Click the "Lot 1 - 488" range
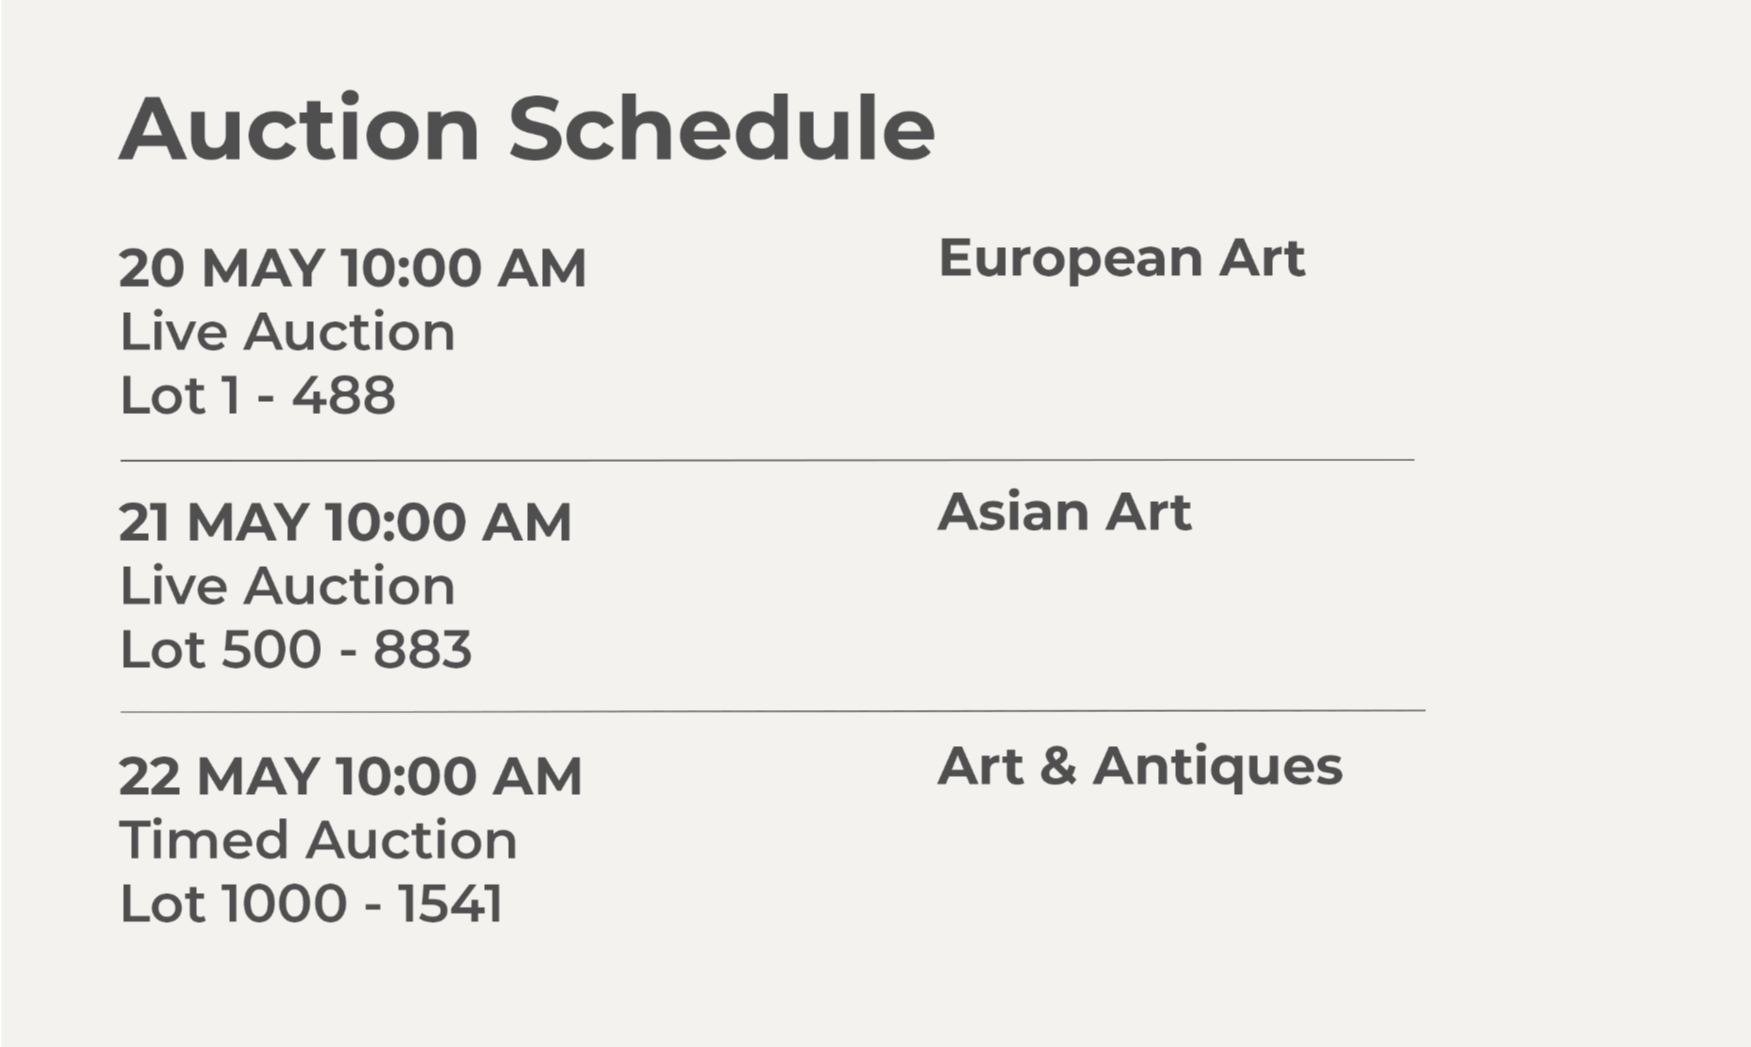The image size is (1751, 1047). tap(257, 395)
